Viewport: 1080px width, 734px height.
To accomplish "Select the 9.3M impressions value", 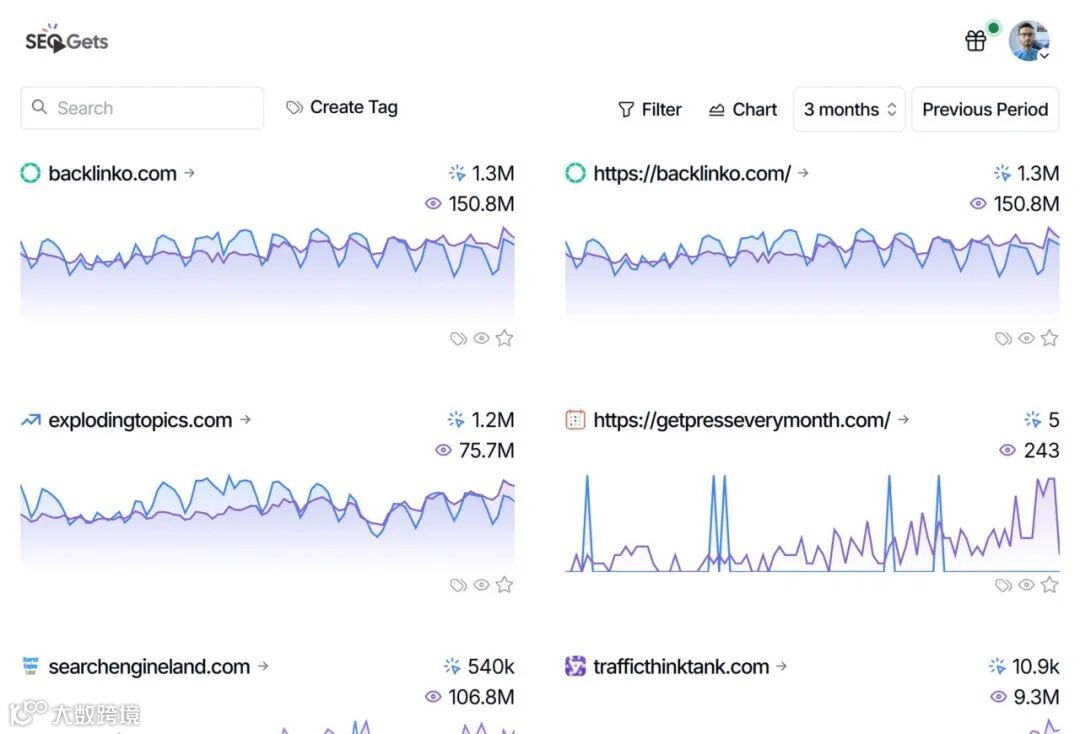I will coord(1036,697).
